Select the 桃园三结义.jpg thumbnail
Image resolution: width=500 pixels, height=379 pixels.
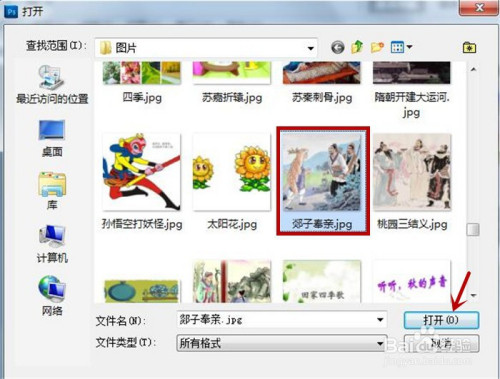(412, 172)
